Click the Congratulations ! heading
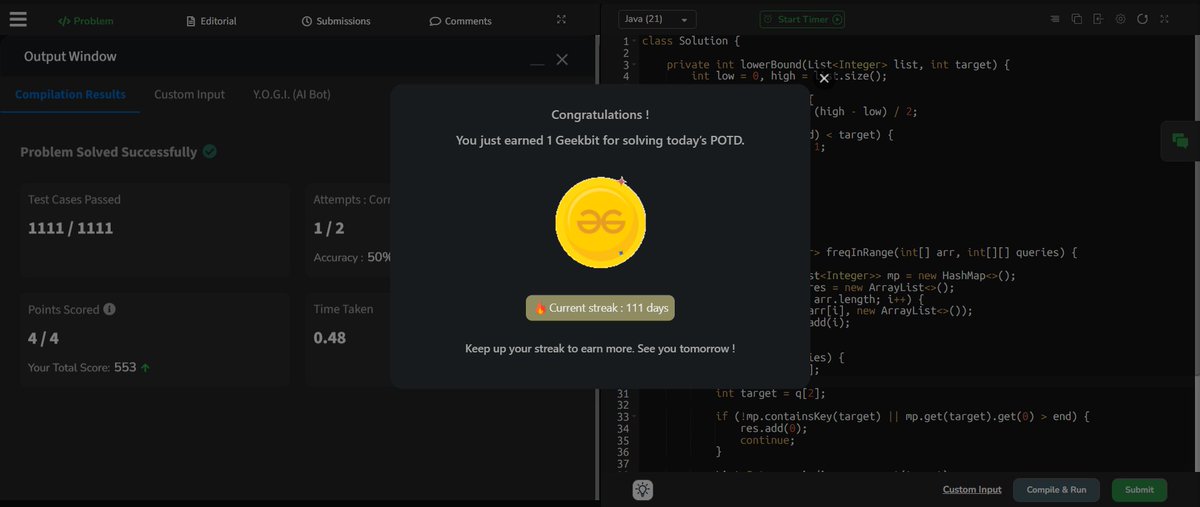Viewport: 1200px width, 507px height. 600,115
